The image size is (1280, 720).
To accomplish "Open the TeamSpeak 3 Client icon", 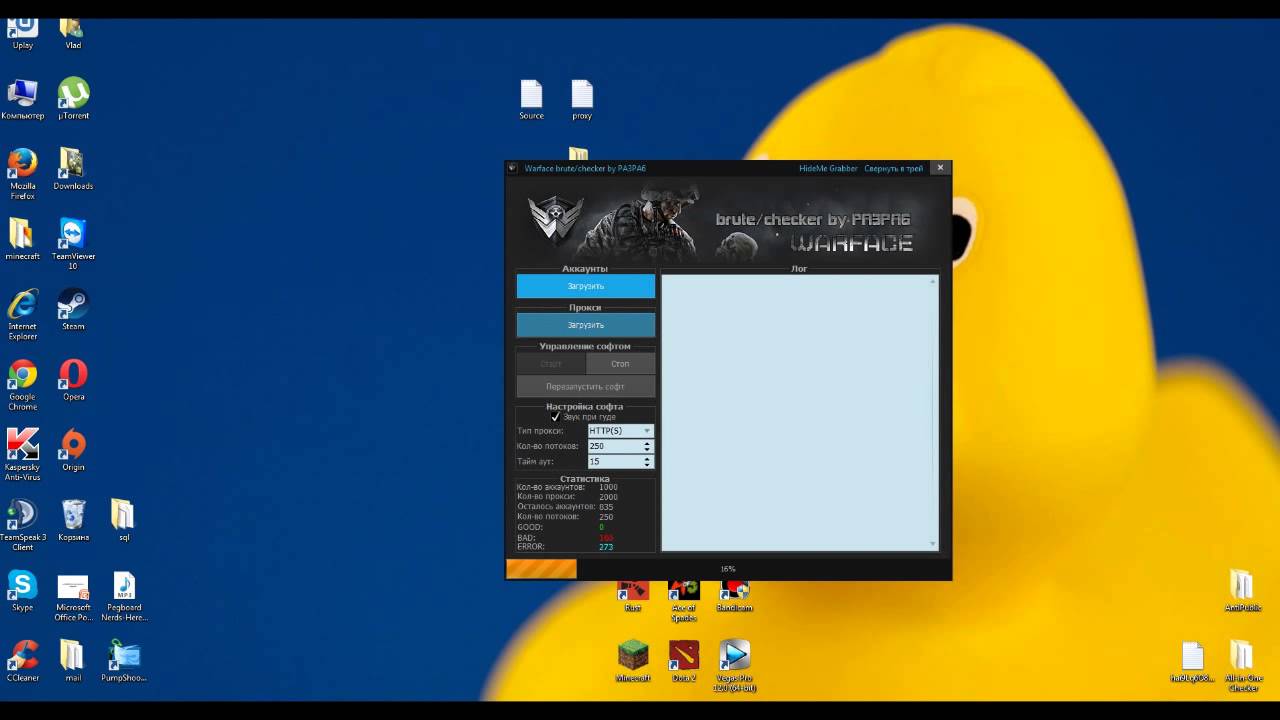I will pos(22,526).
